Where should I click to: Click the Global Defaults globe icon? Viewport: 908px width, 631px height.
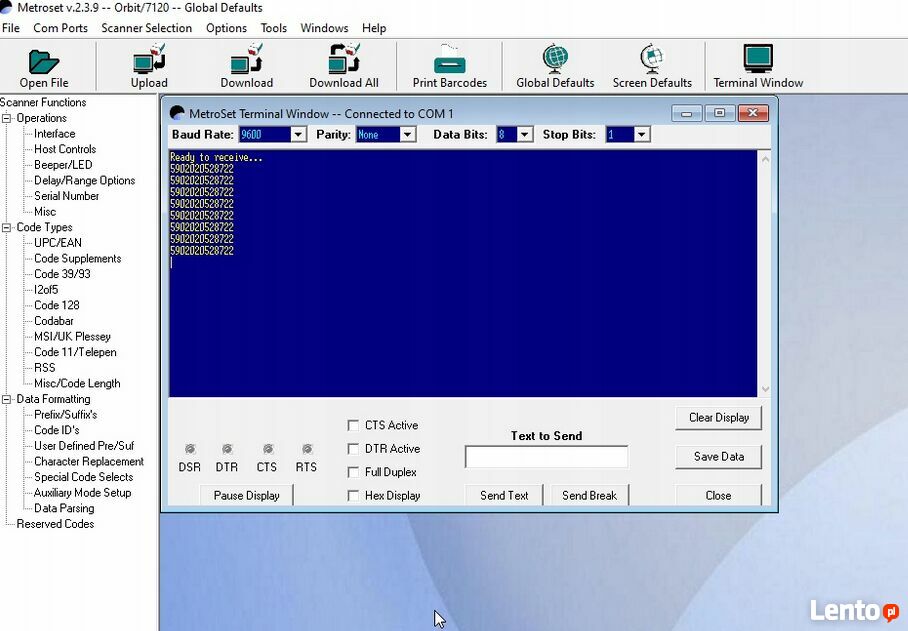(555, 59)
